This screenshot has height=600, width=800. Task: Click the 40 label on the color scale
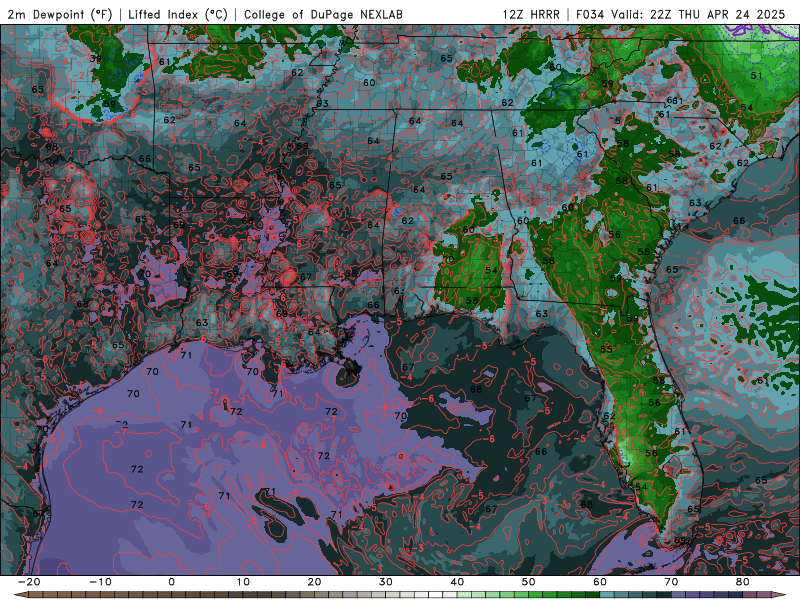pyautogui.click(x=457, y=582)
